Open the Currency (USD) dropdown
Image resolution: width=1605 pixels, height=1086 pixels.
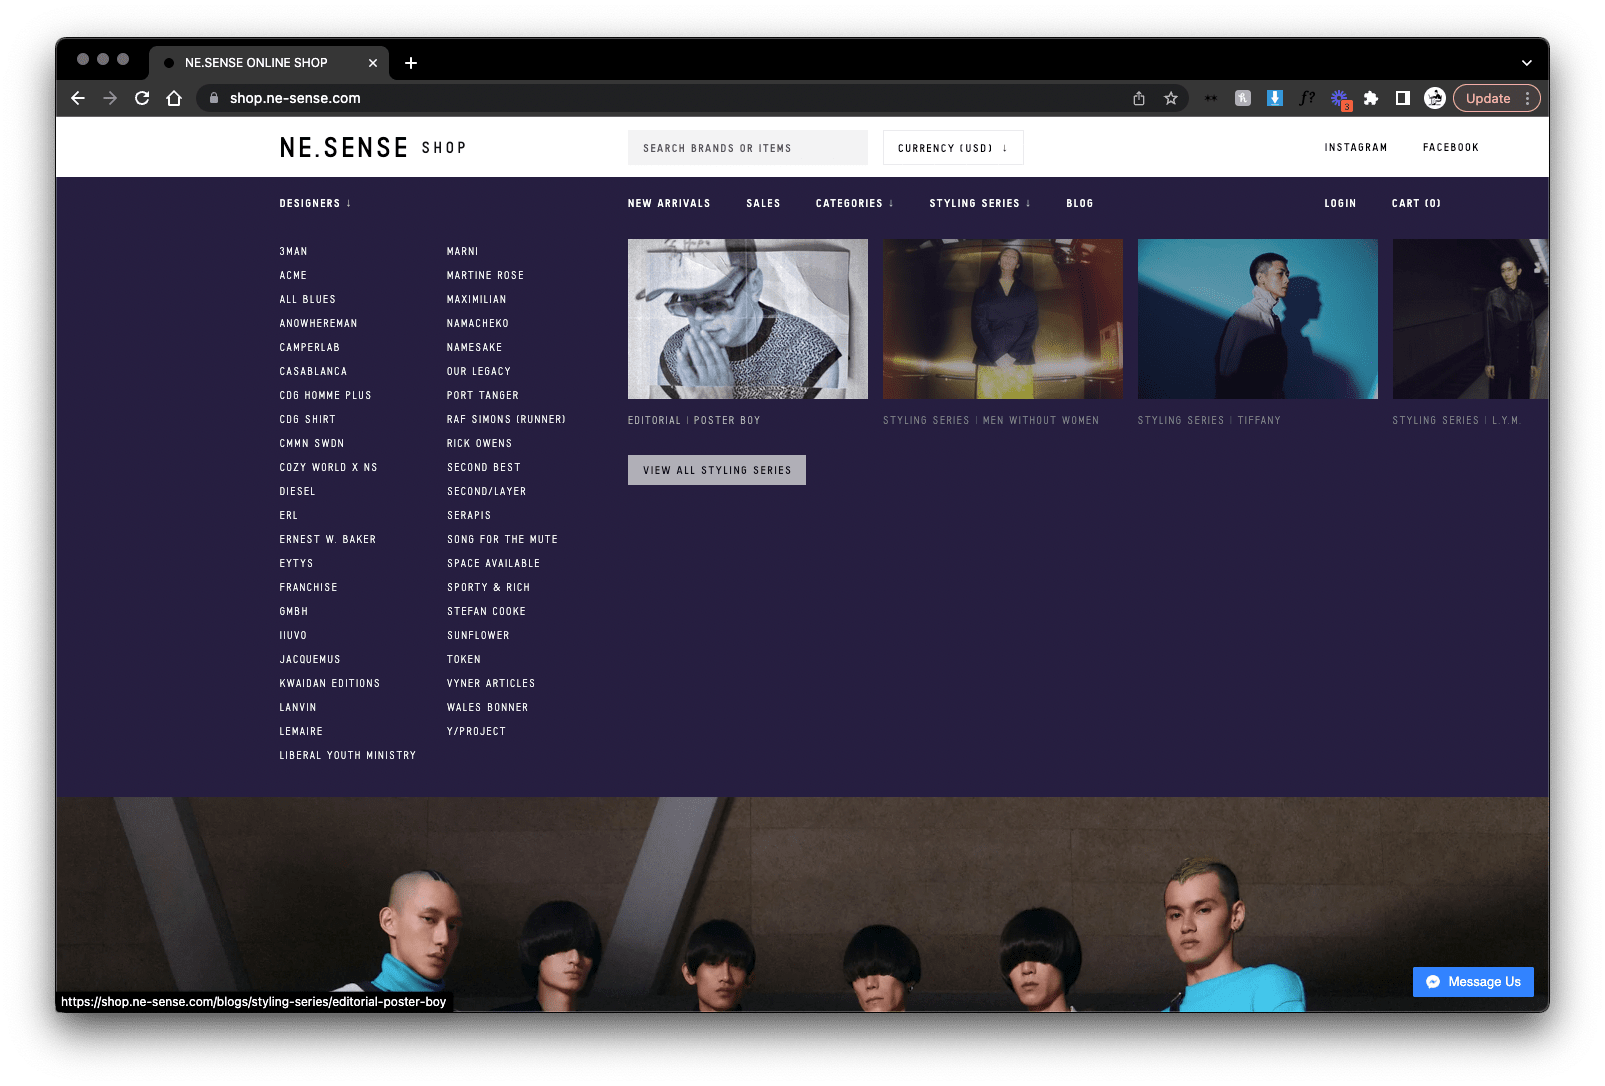(952, 148)
